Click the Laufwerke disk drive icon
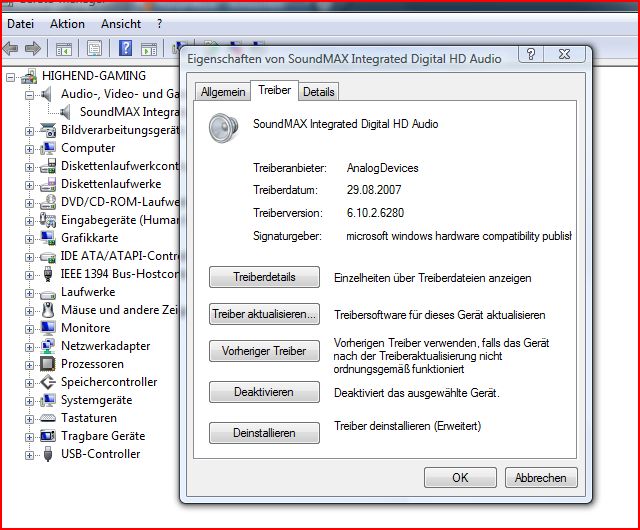Screen dimensions: 640x530 click(x=48, y=293)
